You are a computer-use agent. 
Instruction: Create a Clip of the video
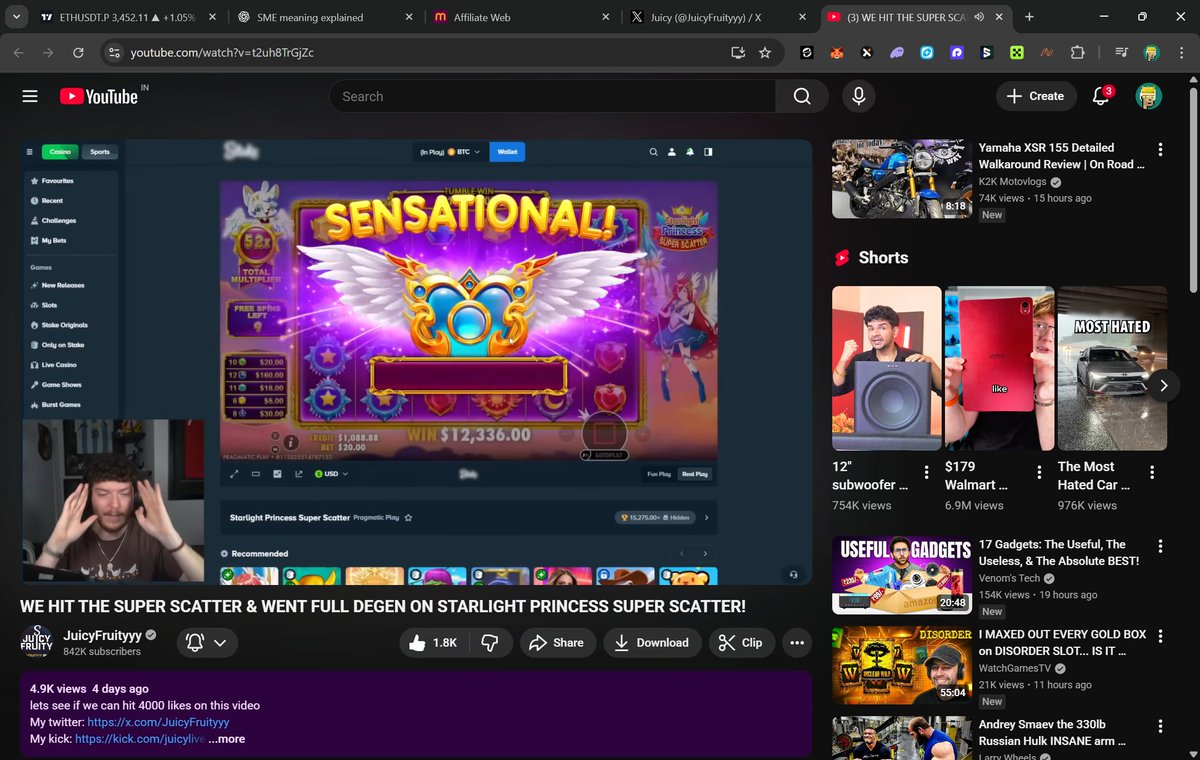742,643
